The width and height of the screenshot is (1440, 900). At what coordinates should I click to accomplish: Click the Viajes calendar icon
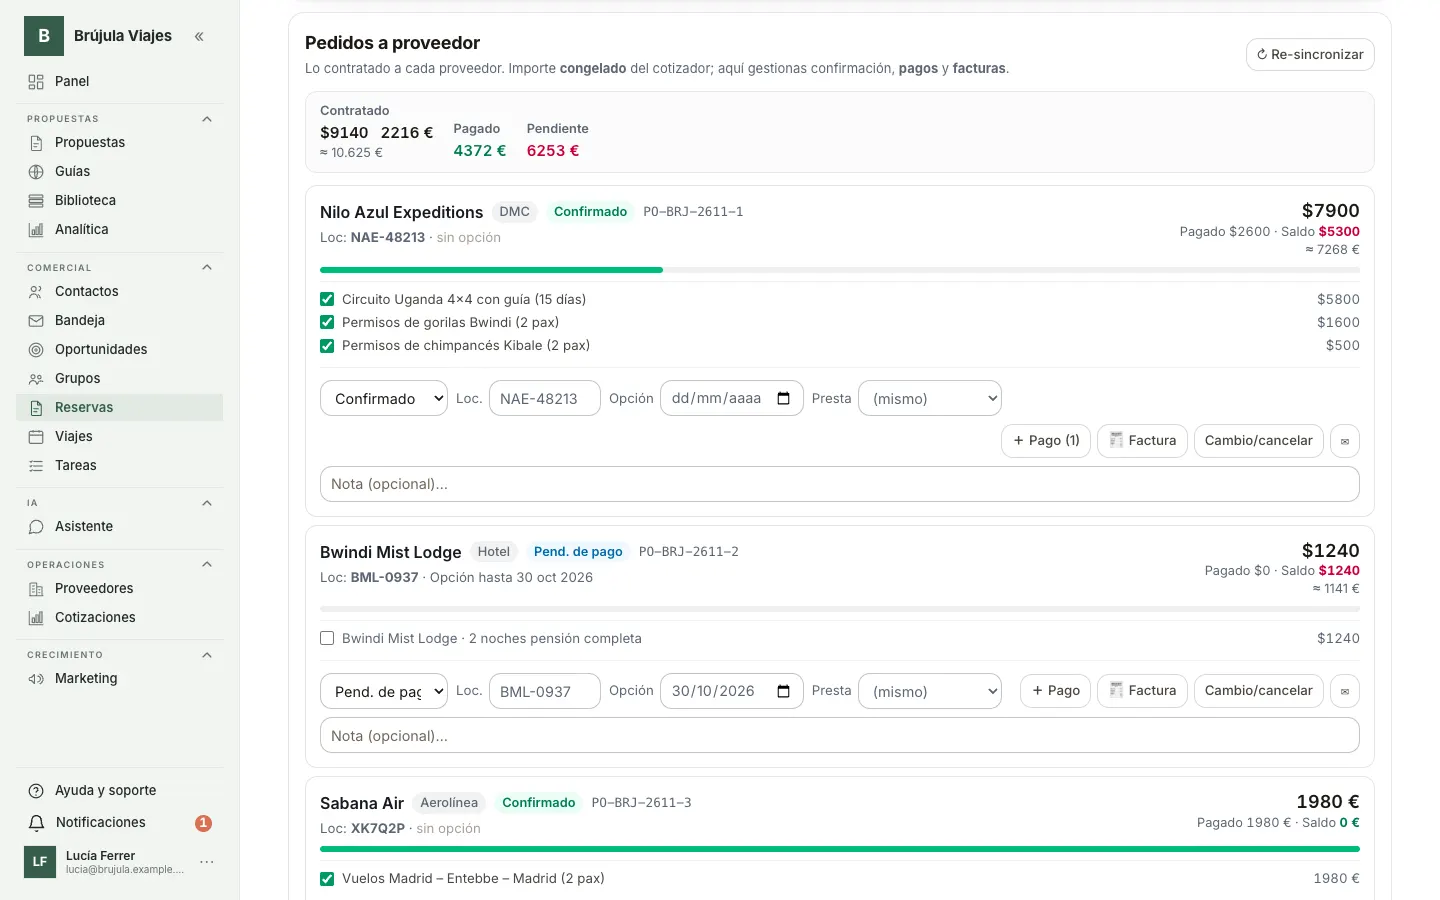(x=36, y=437)
